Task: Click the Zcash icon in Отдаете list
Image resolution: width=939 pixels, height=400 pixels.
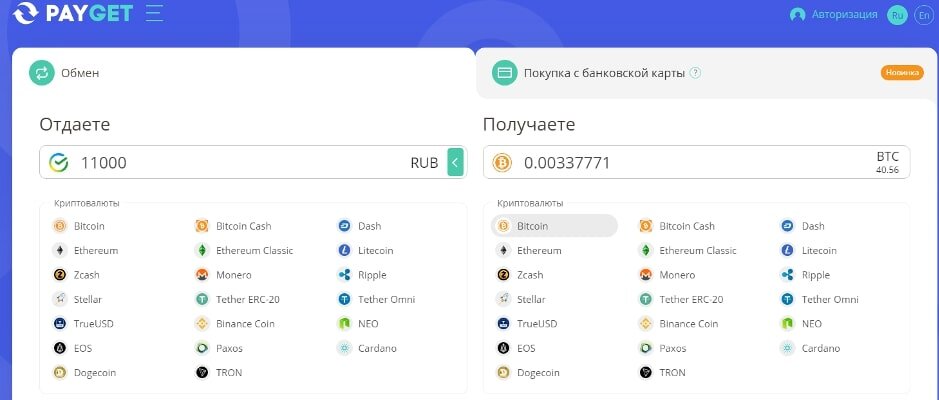Action: tap(59, 275)
